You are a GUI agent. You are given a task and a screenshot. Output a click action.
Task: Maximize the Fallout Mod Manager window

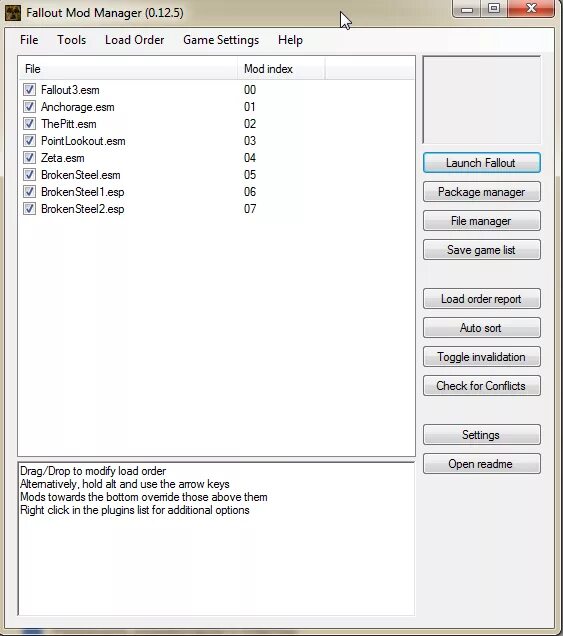pyautogui.click(x=494, y=9)
